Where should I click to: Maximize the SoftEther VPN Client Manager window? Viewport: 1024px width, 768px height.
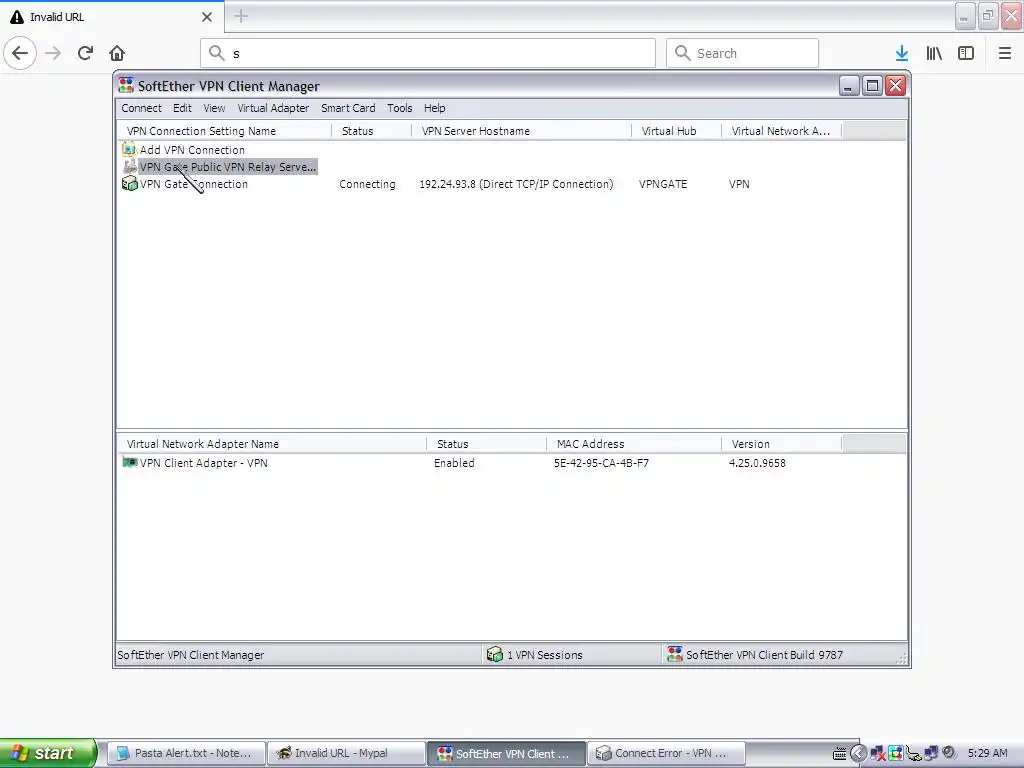[872, 86]
